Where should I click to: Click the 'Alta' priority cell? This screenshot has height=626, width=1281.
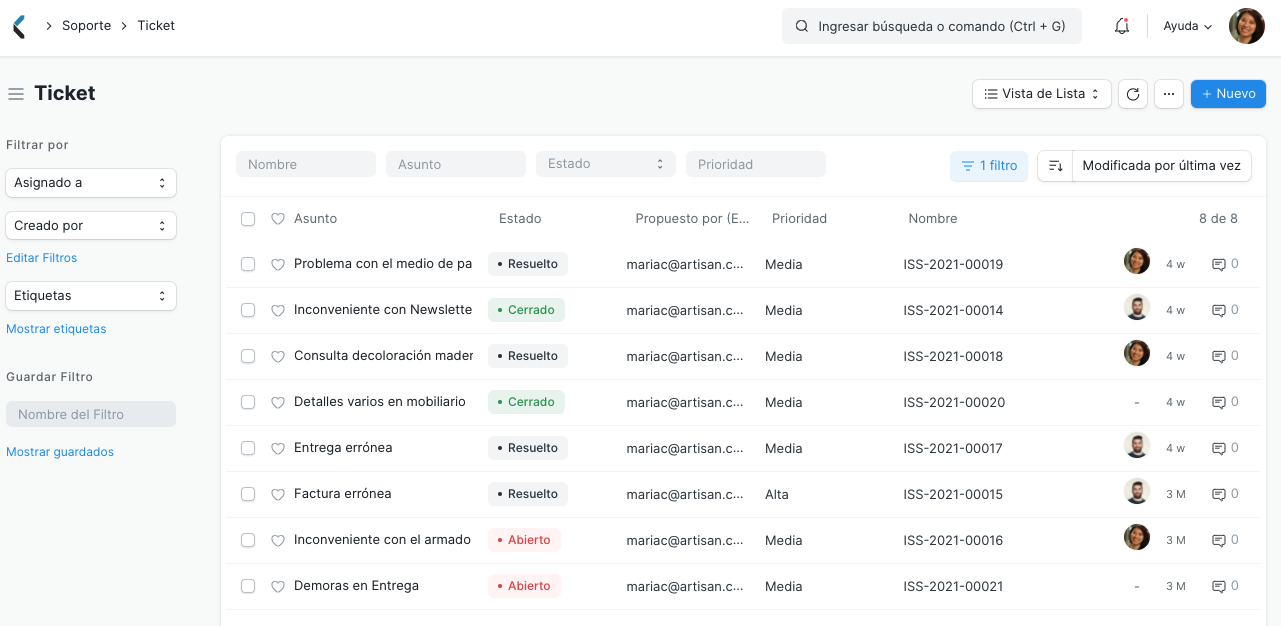point(777,495)
